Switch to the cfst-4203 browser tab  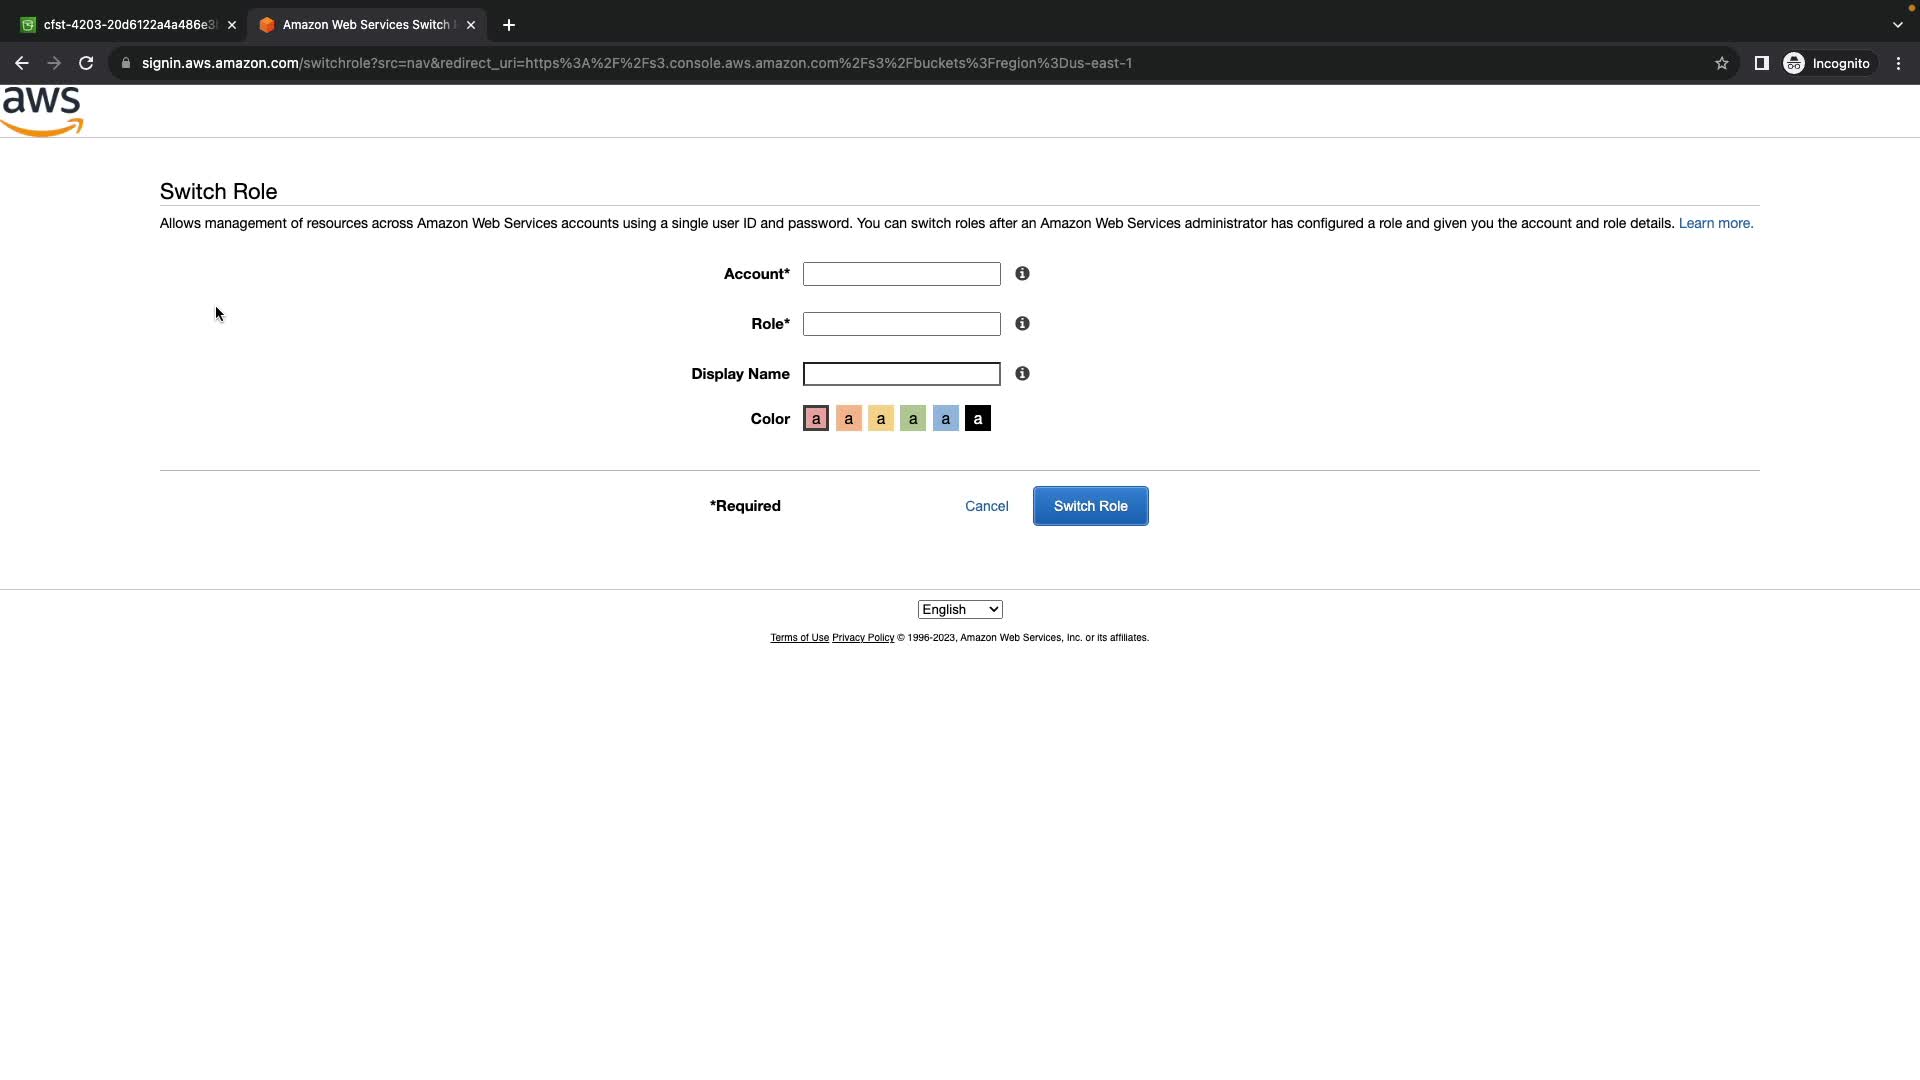coord(125,25)
